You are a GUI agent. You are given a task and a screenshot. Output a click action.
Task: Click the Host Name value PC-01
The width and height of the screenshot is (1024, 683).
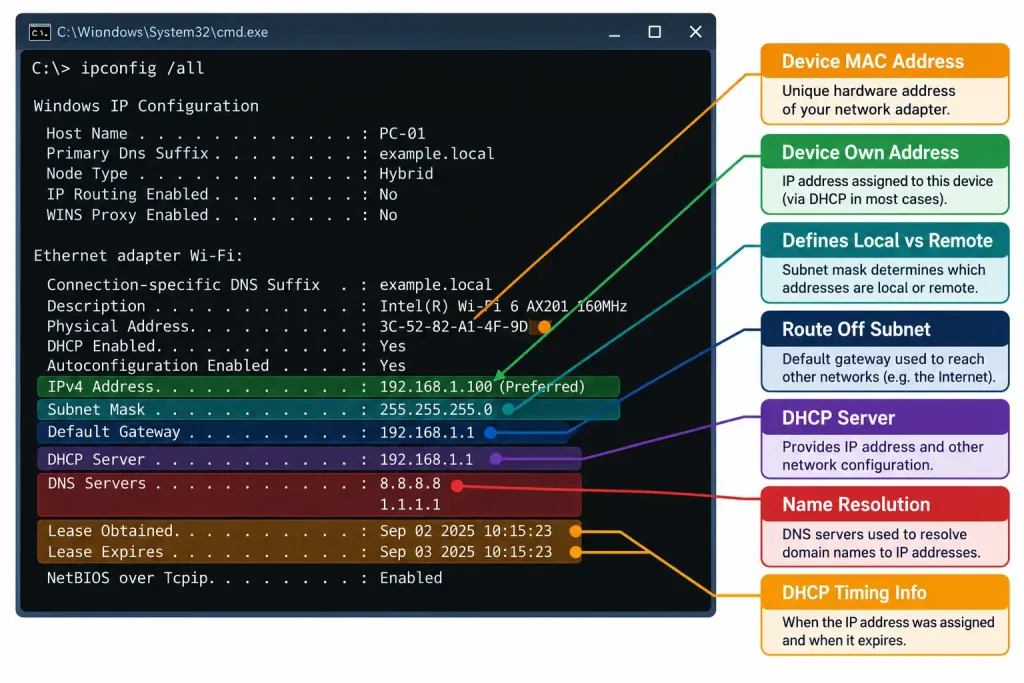point(402,133)
